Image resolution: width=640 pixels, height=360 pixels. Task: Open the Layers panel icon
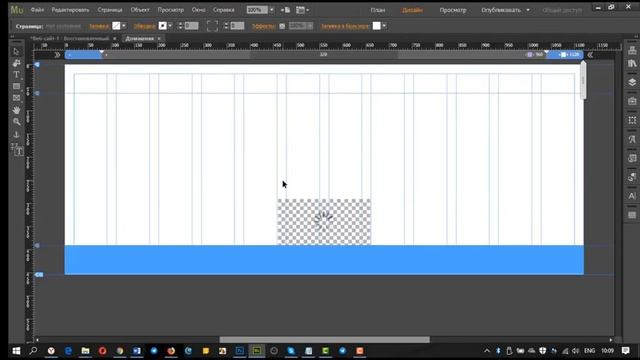tap(632, 82)
